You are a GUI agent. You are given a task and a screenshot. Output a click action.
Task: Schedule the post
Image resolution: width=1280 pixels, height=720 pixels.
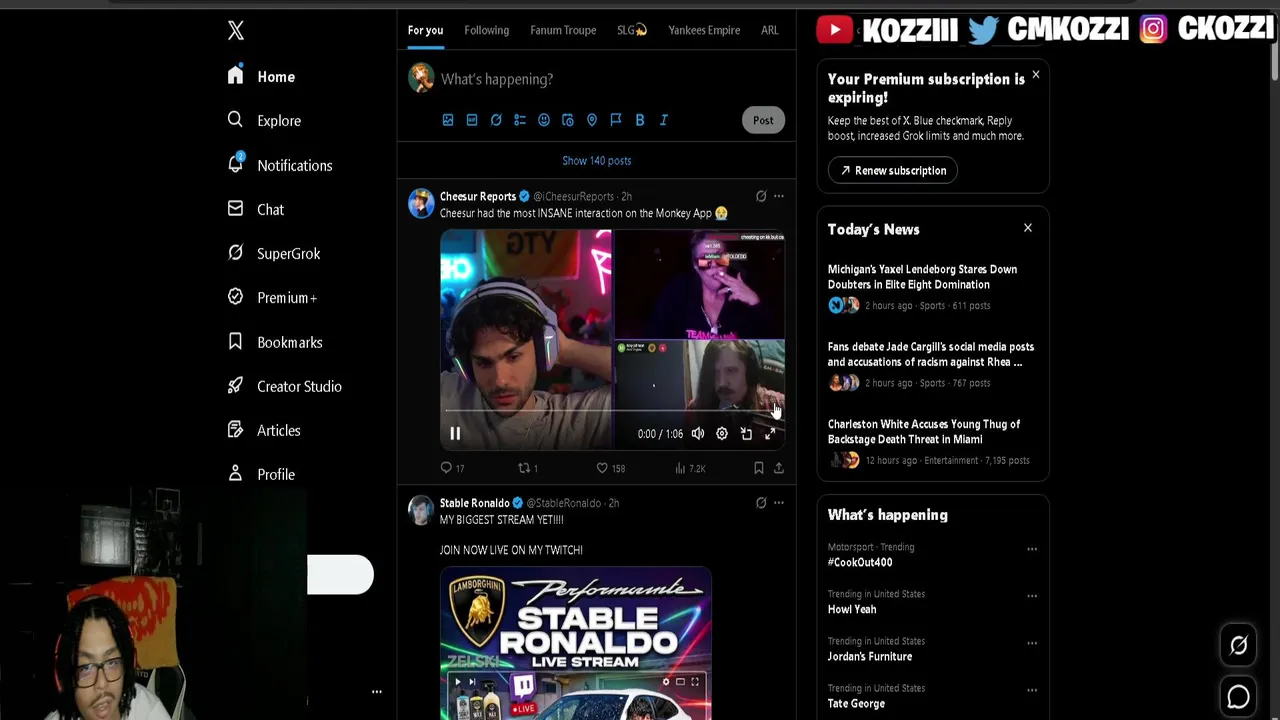tap(568, 120)
